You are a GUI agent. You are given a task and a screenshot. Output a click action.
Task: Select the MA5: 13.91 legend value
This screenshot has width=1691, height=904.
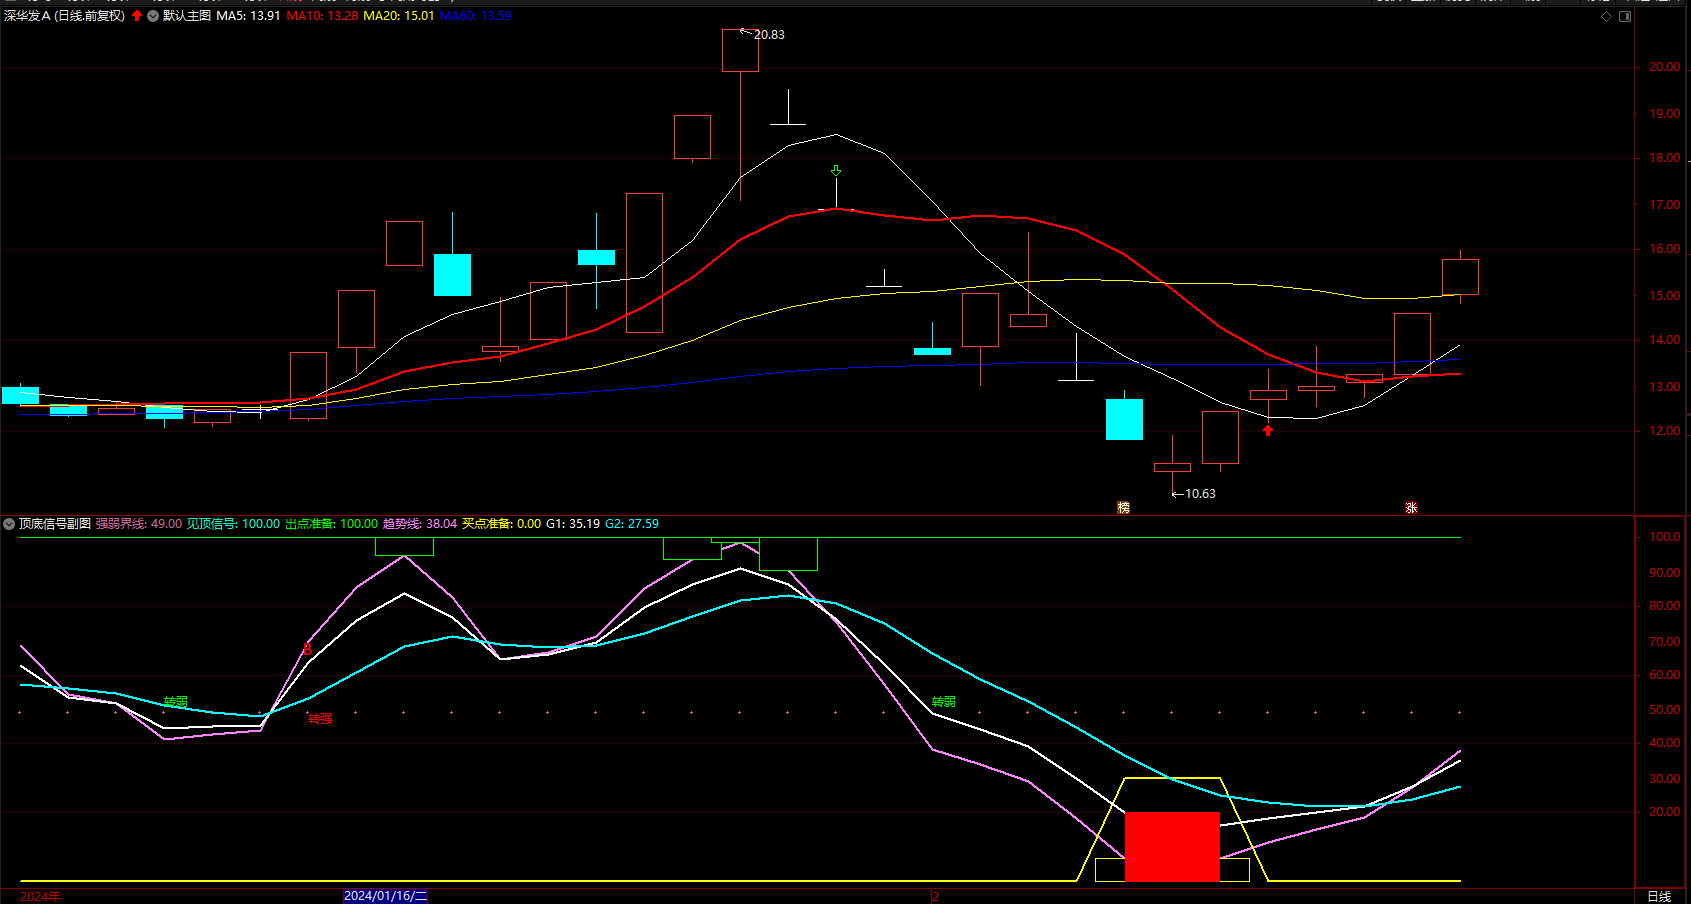[248, 16]
